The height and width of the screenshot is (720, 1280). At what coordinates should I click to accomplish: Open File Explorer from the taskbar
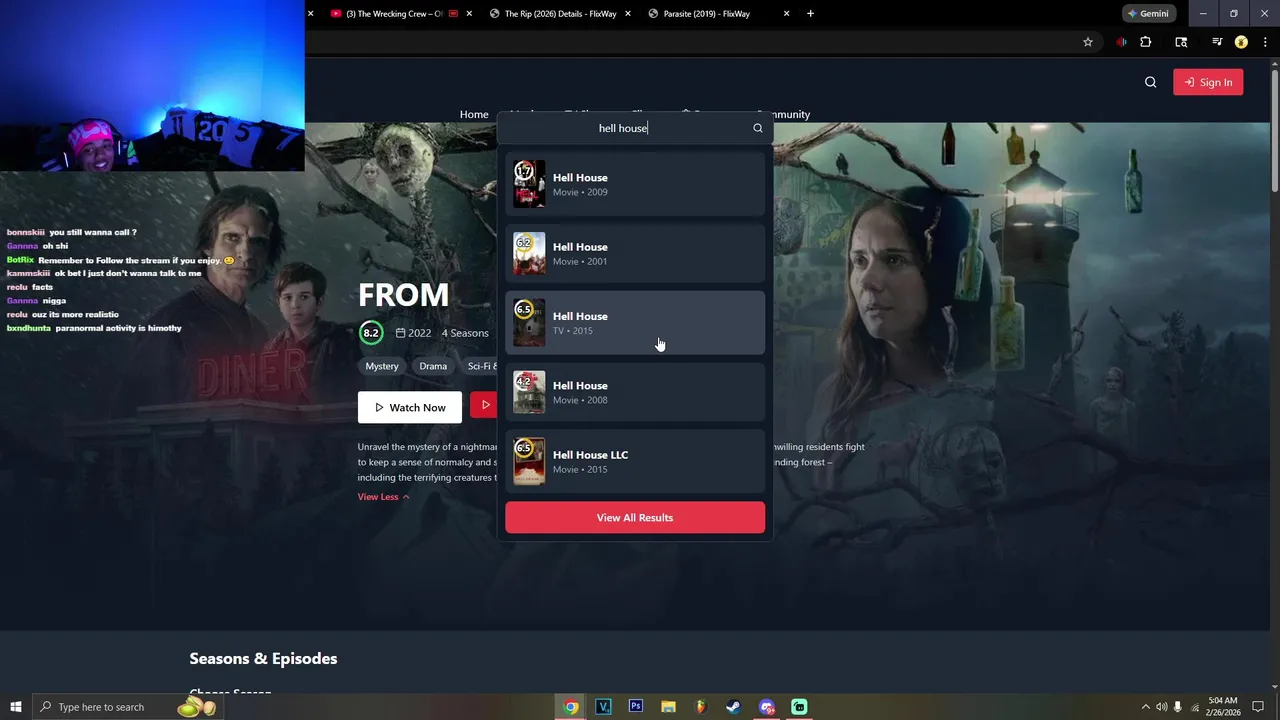click(668, 707)
